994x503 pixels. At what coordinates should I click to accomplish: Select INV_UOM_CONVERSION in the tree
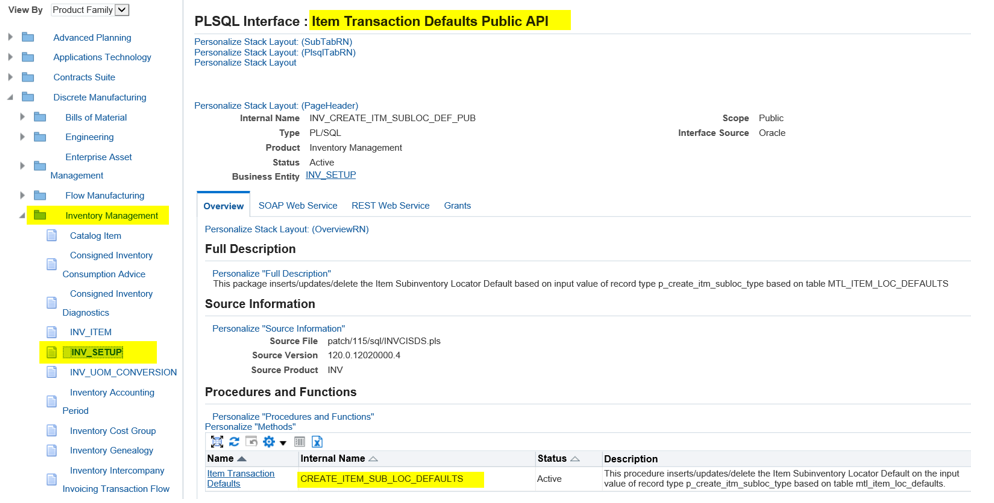point(123,373)
